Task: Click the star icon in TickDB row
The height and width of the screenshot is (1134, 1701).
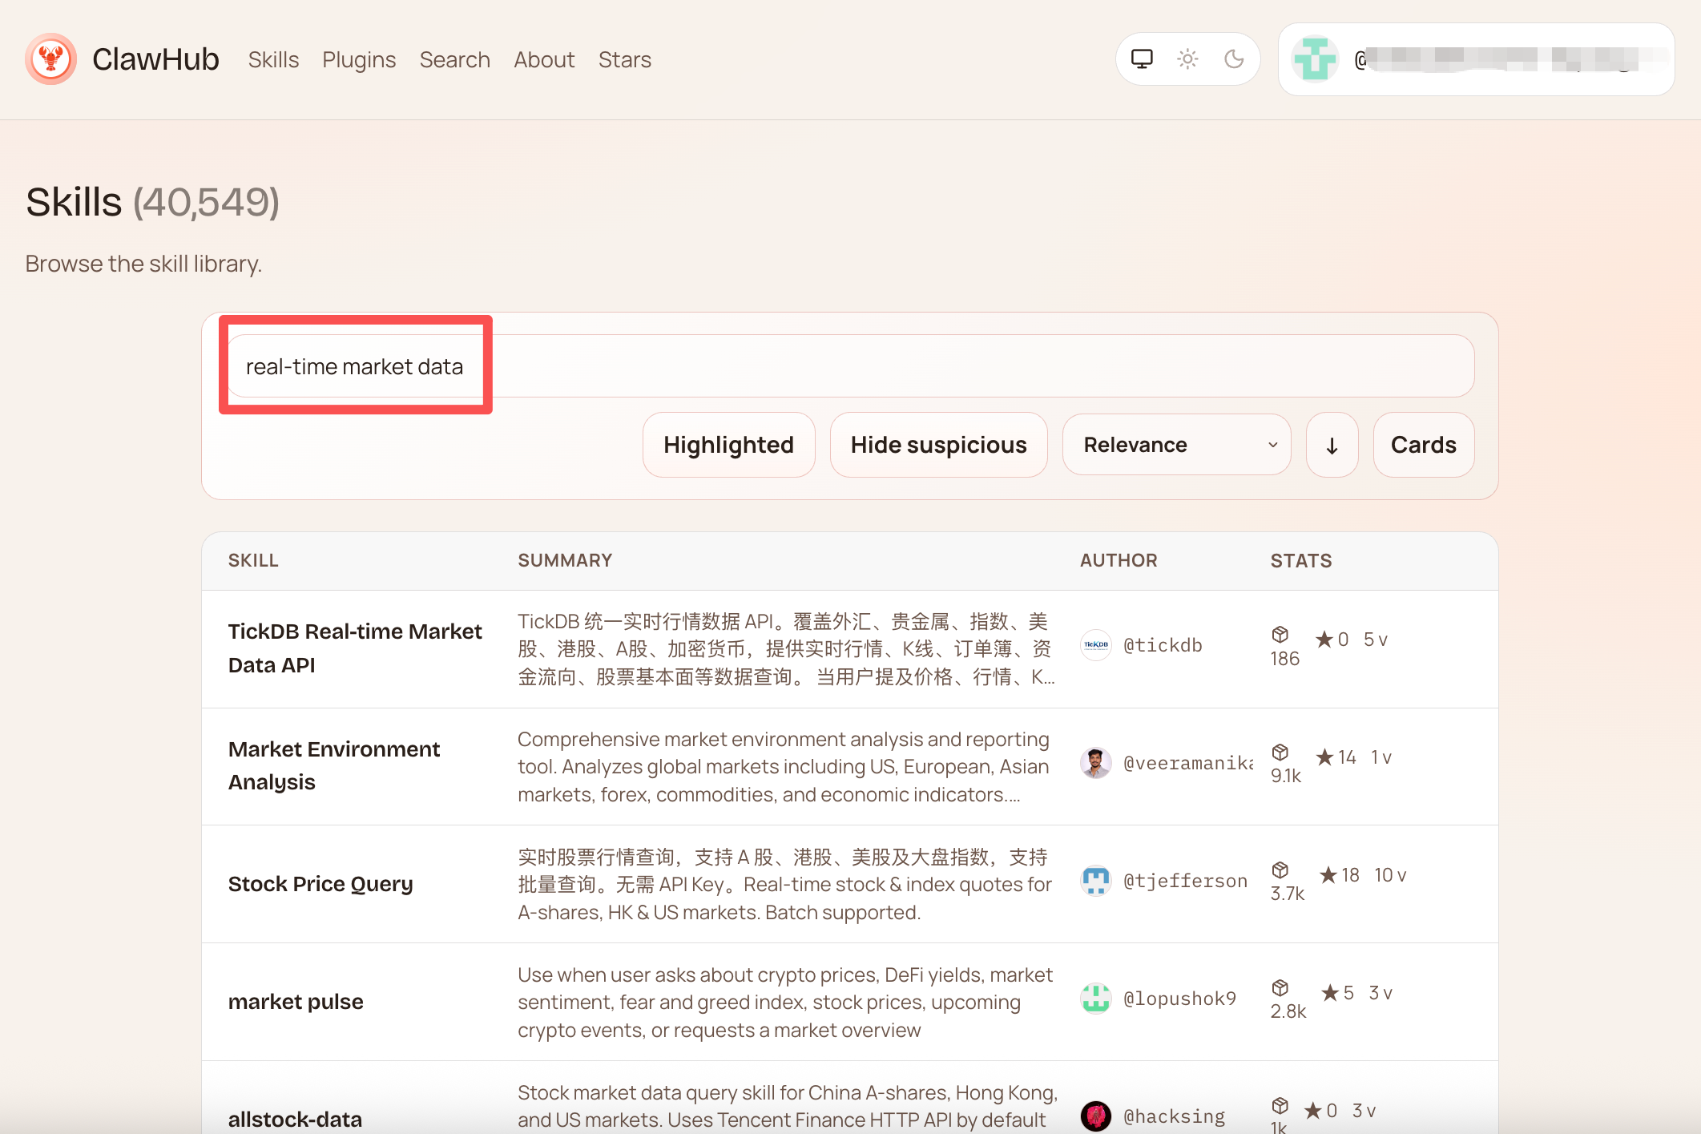Action: pyautogui.click(x=1324, y=639)
